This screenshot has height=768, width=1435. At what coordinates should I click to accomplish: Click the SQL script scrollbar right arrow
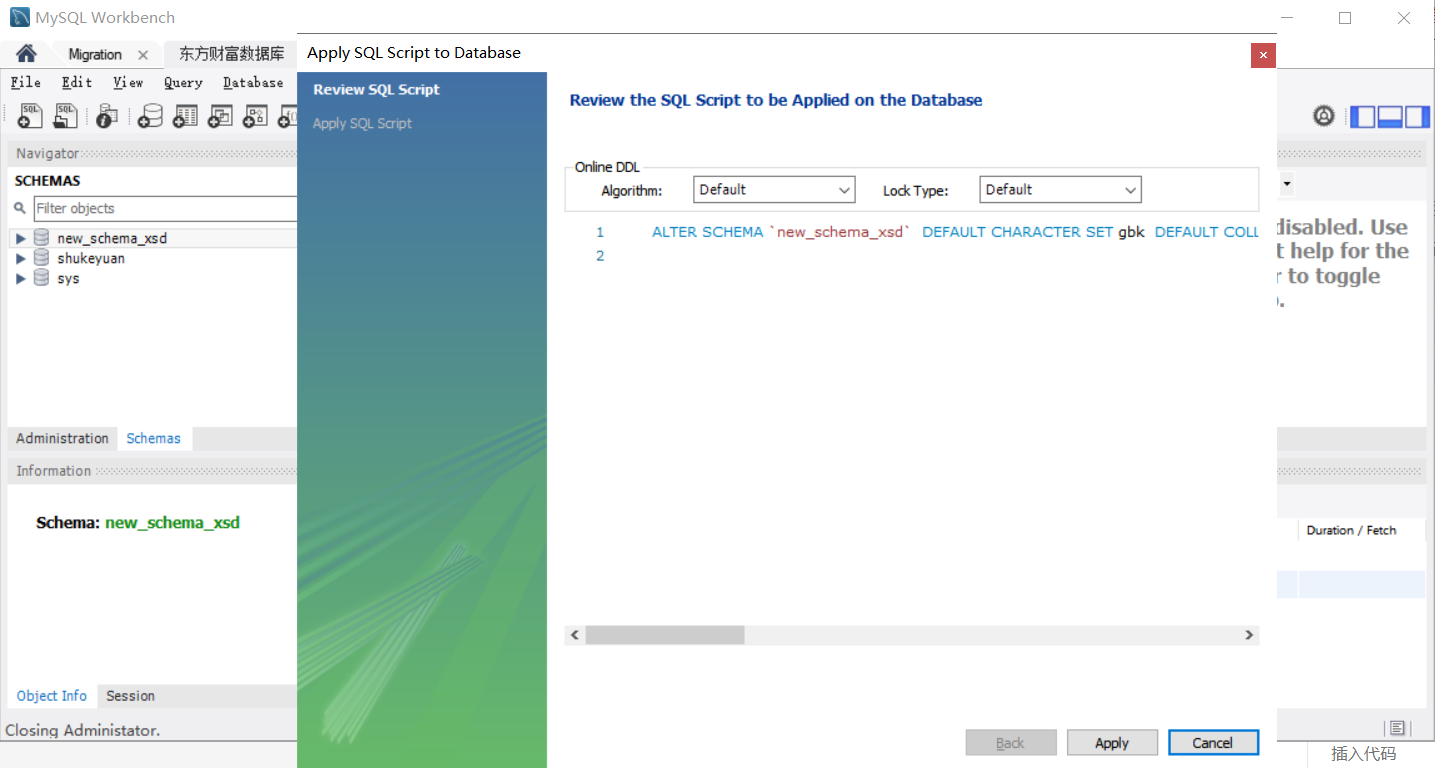(1249, 635)
